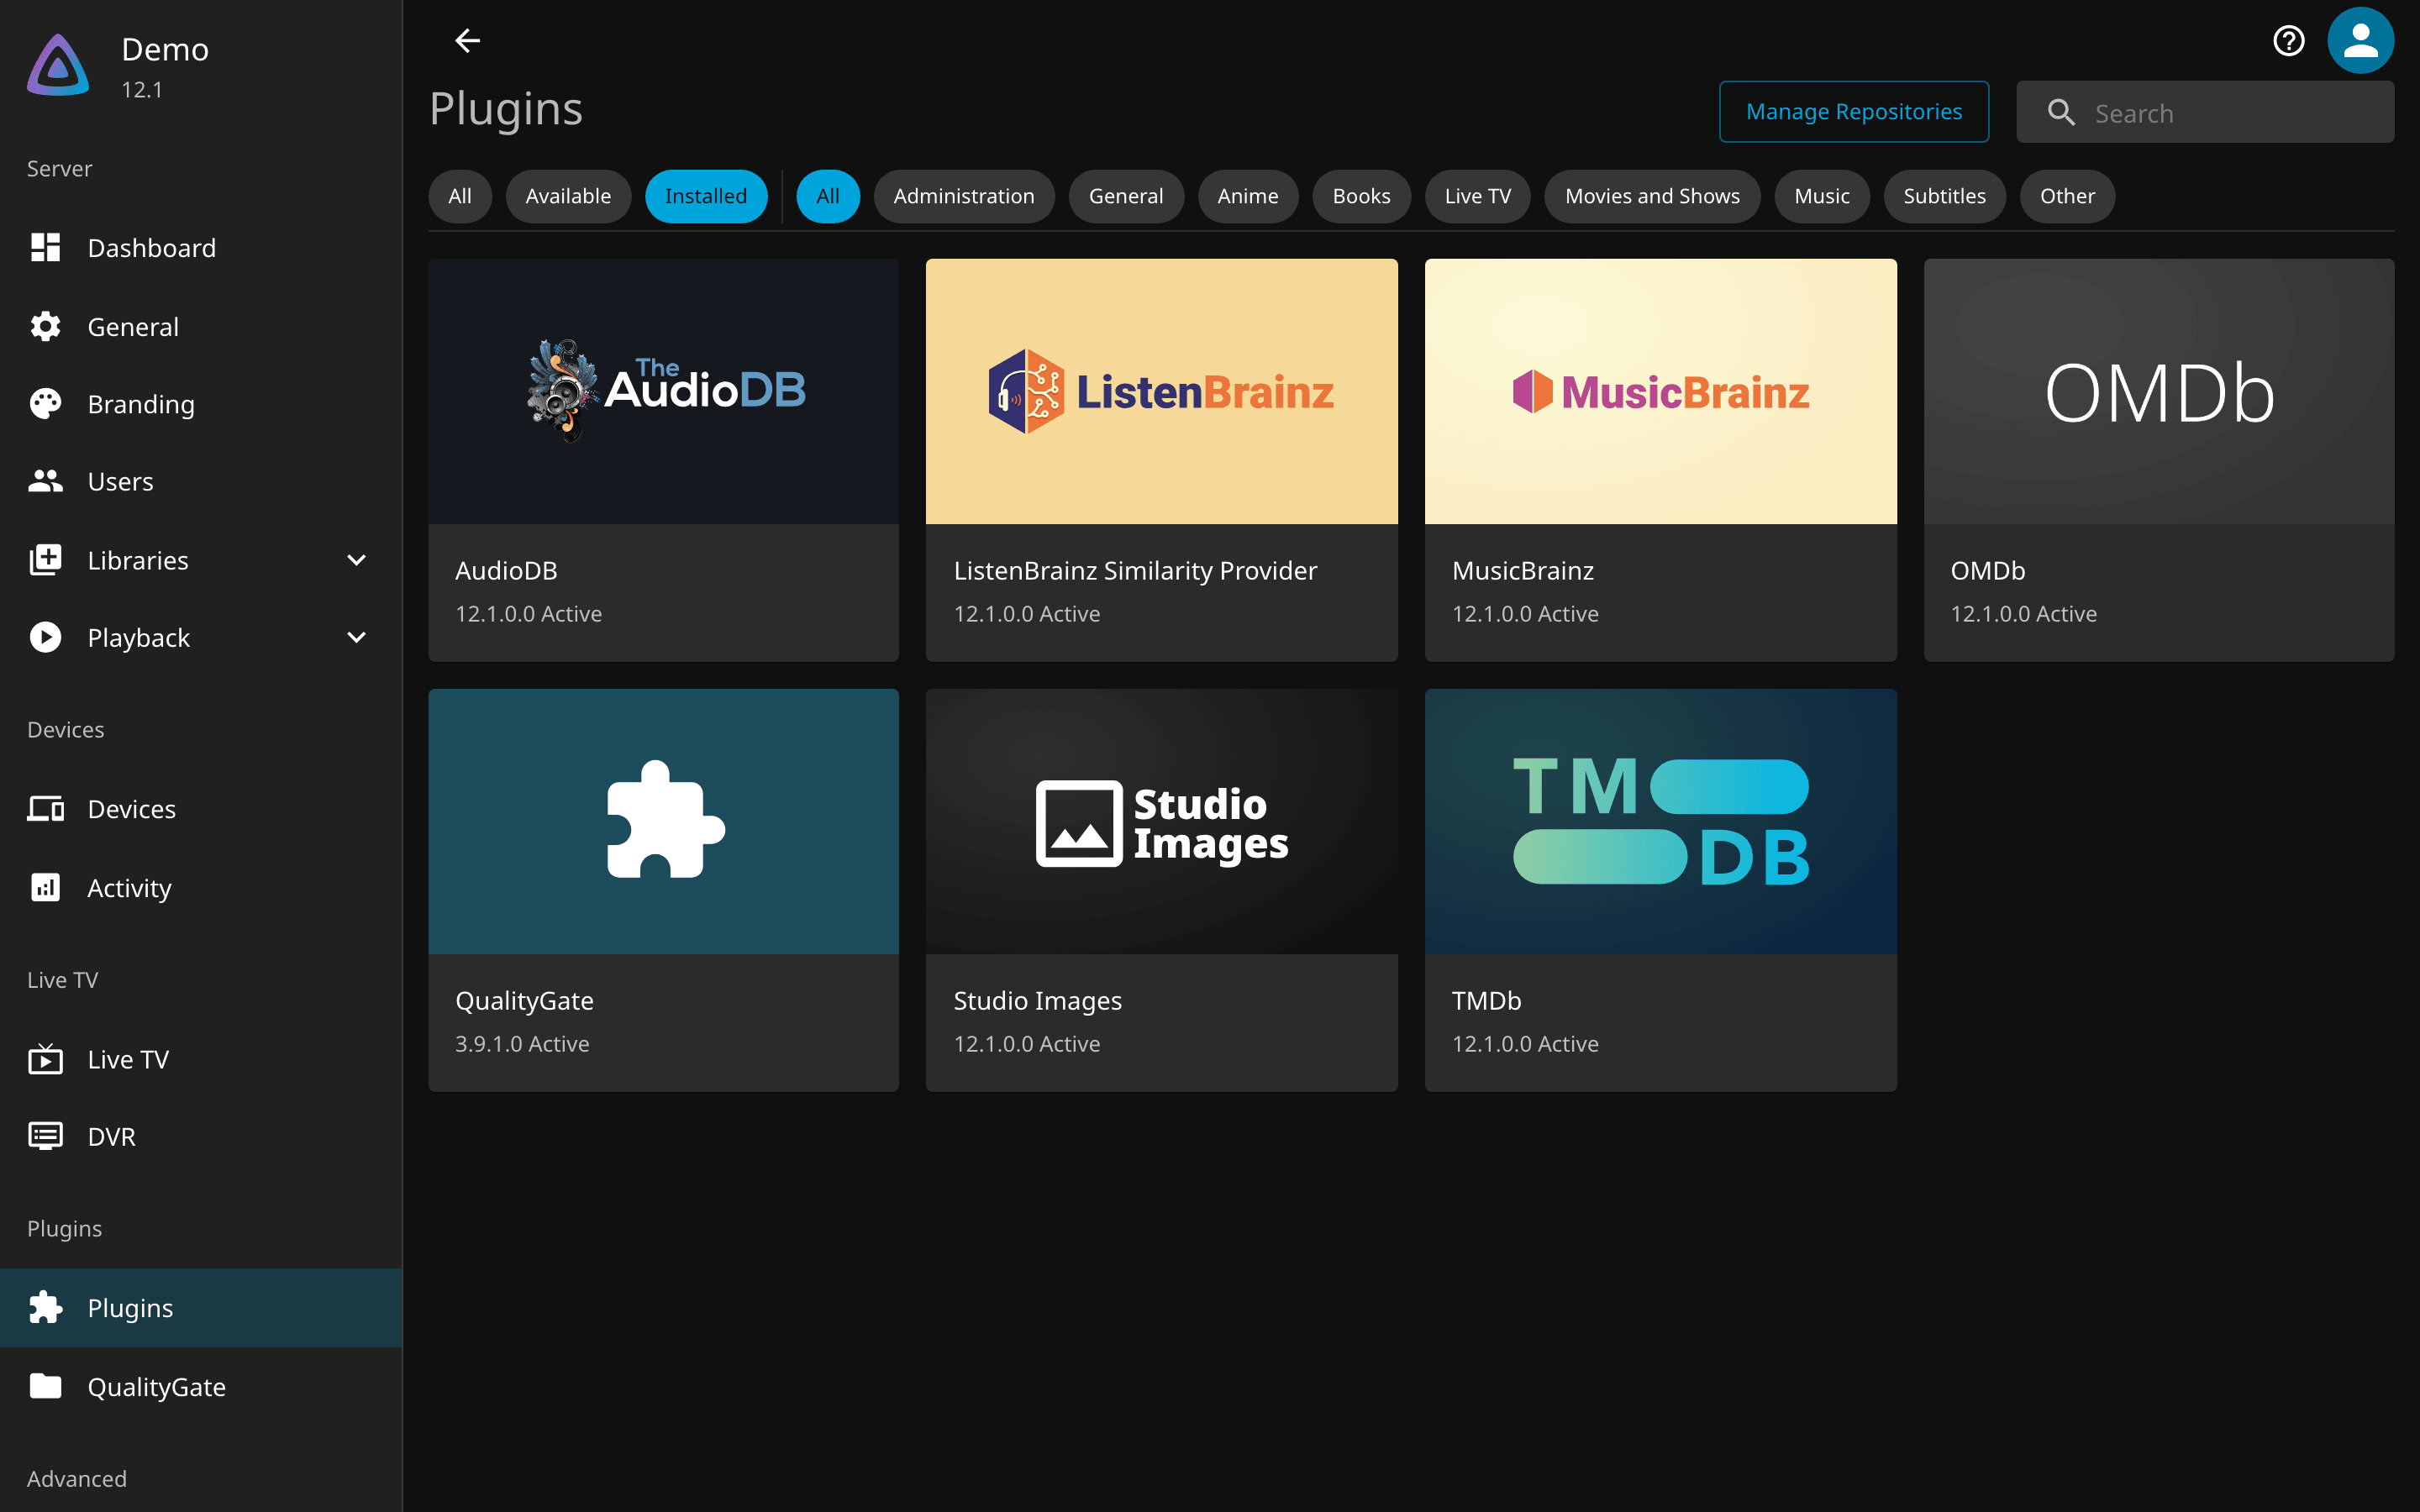Open the Studio Images plugin card
Screen dimensions: 2420x1512
tap(1162, 890)
